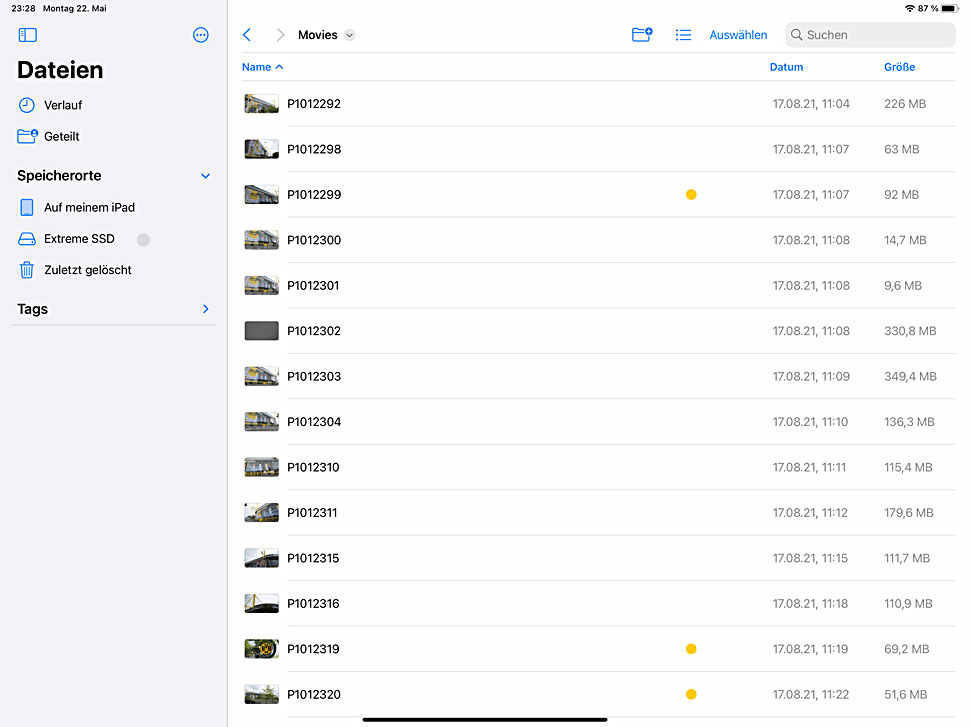Eject Extreme SSD using gray circle button
Viewport: 970px width, 727px height.
coord(143,239)
